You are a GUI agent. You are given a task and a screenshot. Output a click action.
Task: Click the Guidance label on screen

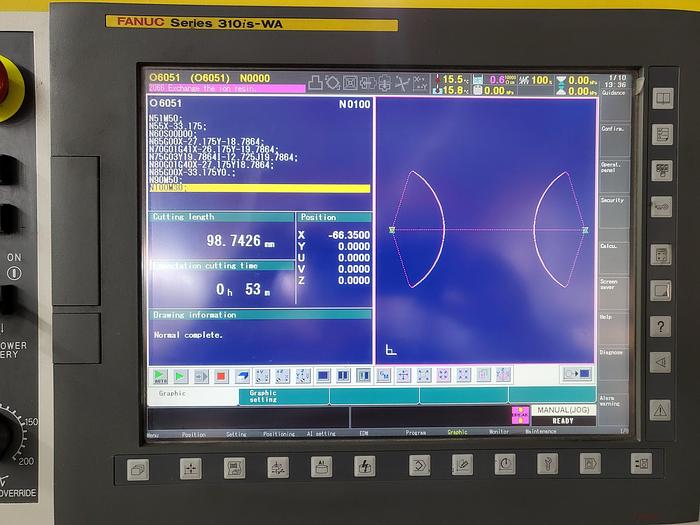pos(613,93)
